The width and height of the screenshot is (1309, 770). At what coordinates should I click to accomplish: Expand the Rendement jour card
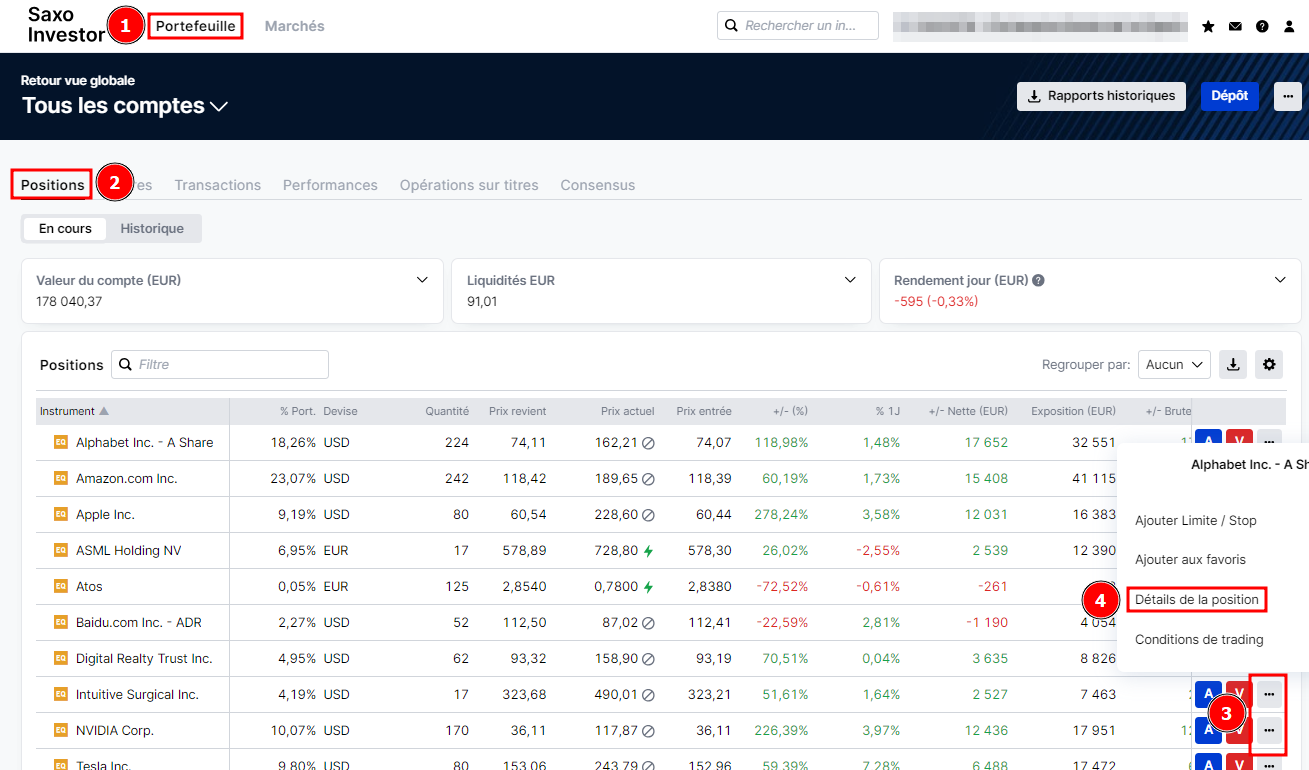[x=1280, y=280]
